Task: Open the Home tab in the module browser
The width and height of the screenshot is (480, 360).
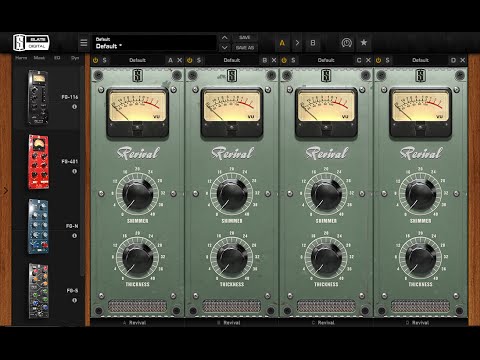Action: (21, 58)
